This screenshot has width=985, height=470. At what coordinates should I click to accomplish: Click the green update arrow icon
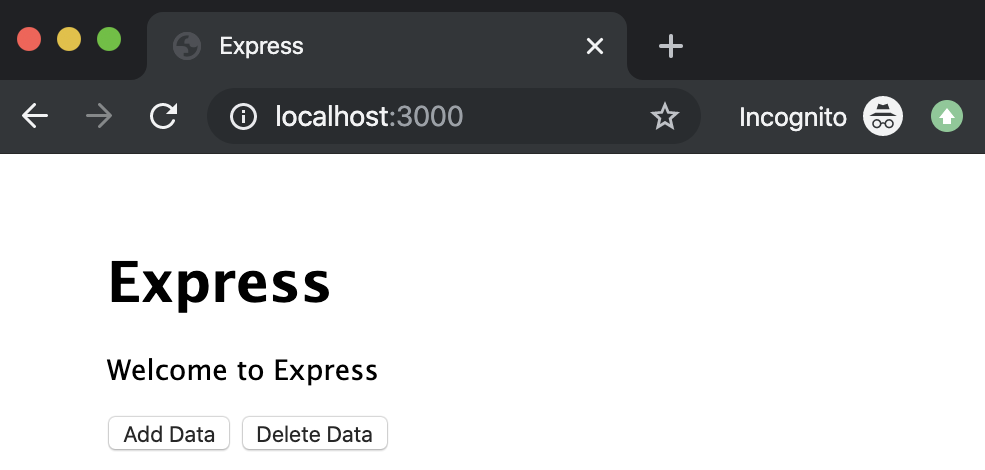(x=946, y=117)
